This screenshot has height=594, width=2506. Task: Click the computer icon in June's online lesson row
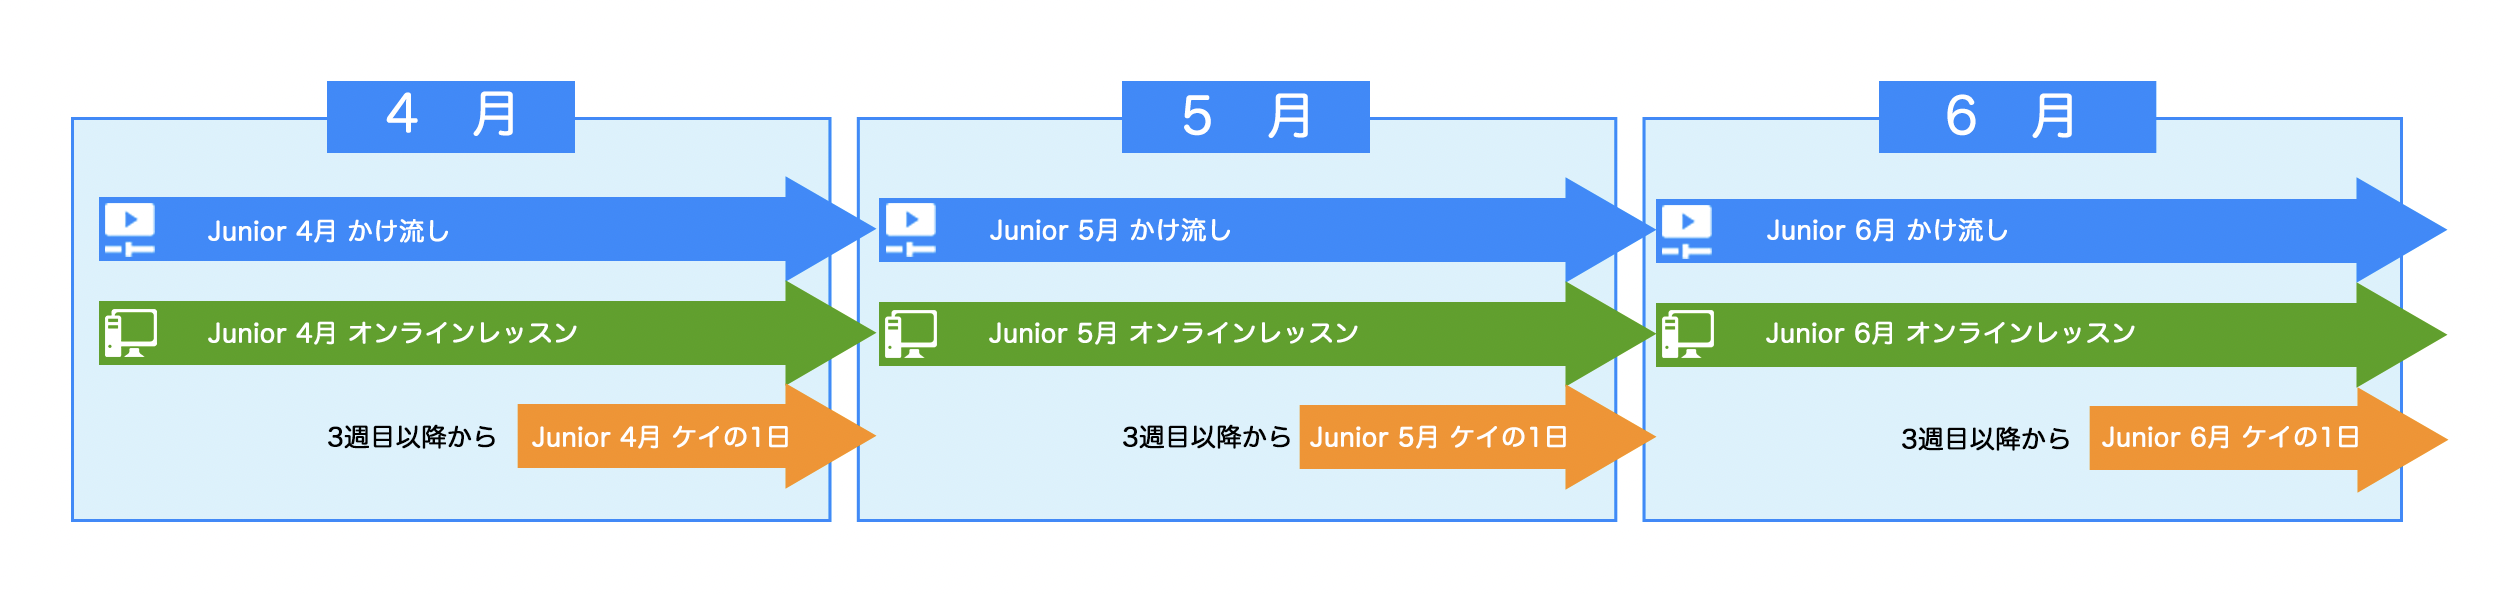click(1688, 334)
